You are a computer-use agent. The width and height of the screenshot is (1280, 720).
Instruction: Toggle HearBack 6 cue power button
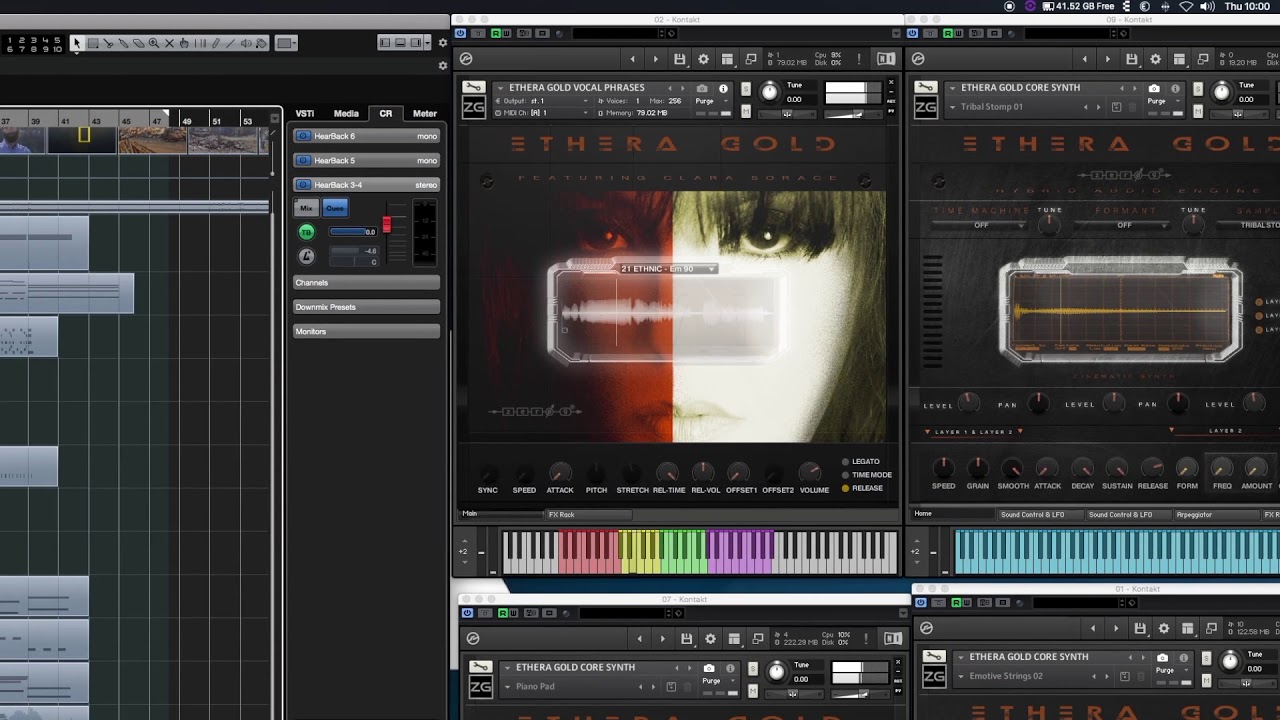coord(303,136)
